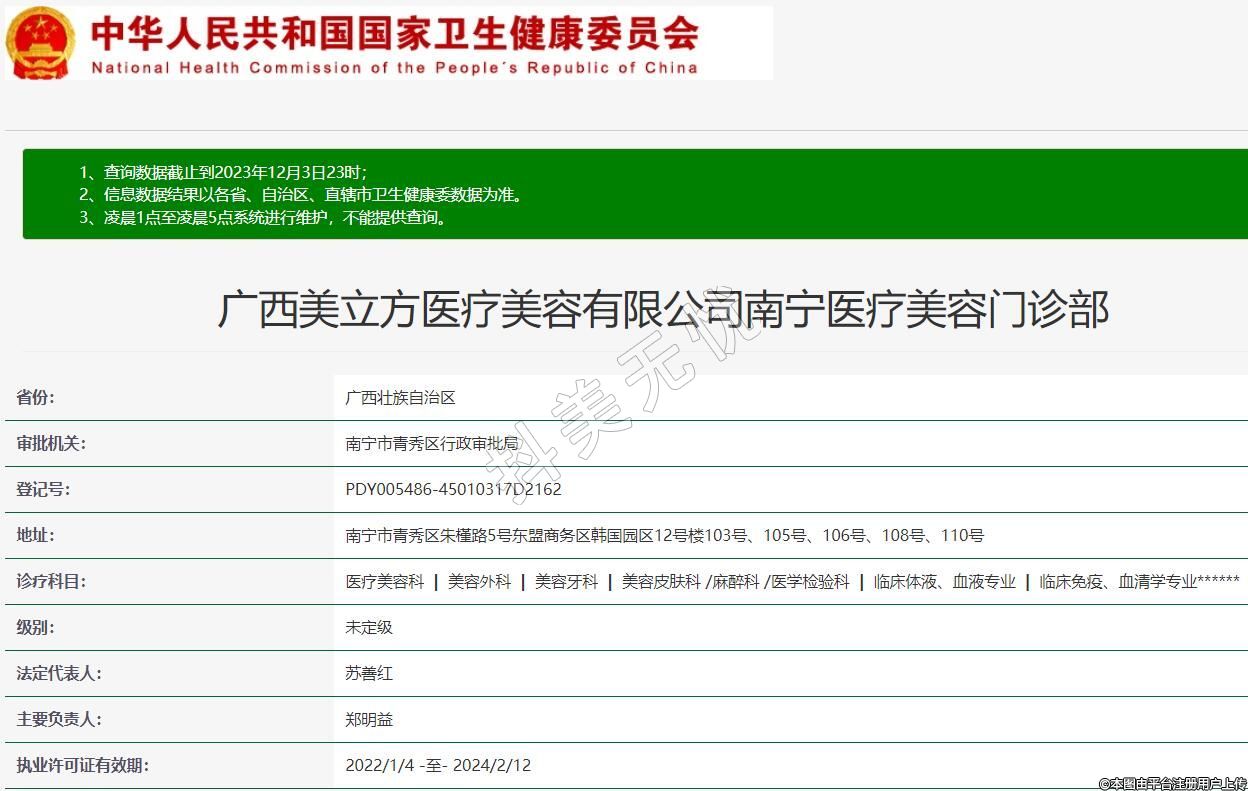Click the 美容外科 department entry

click(479, 582)
